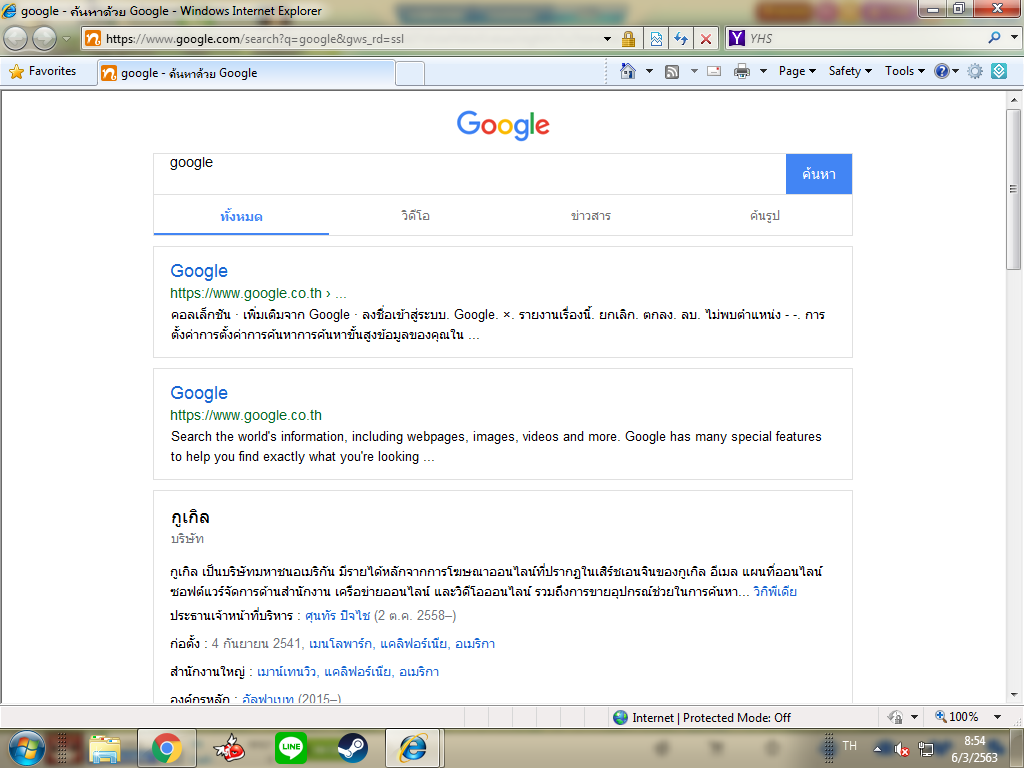Open Steam from taskbar
Viewport: 1024px width, 768px height.
[353, 748]
